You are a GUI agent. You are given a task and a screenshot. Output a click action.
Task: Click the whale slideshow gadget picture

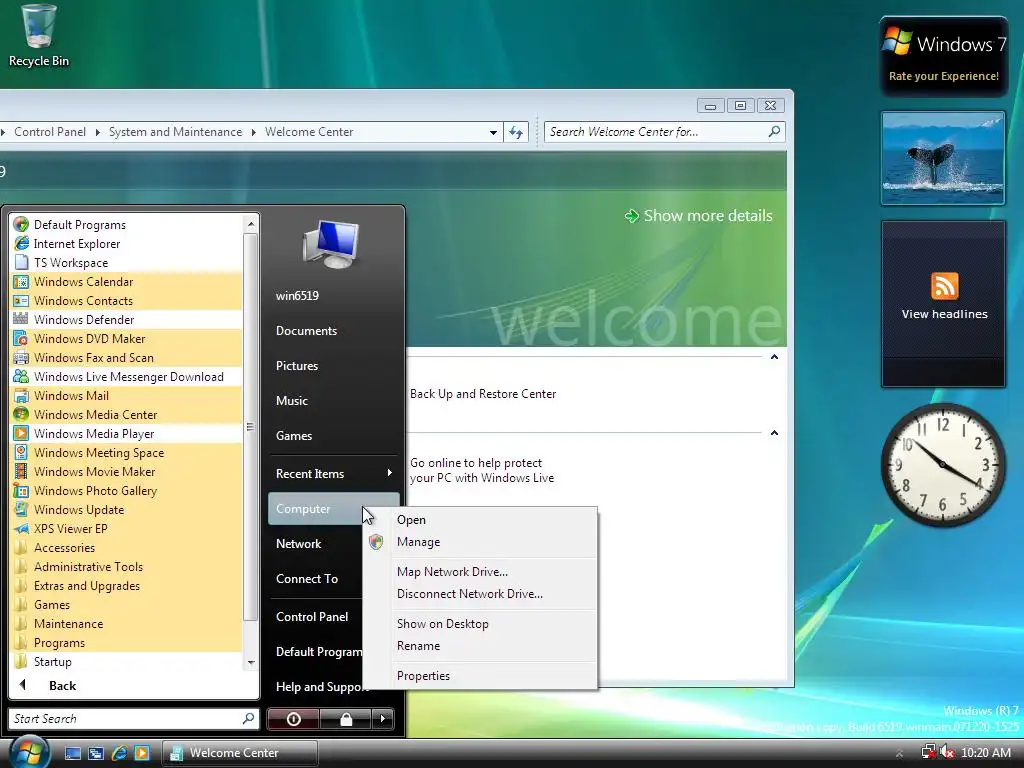[943, 158]
